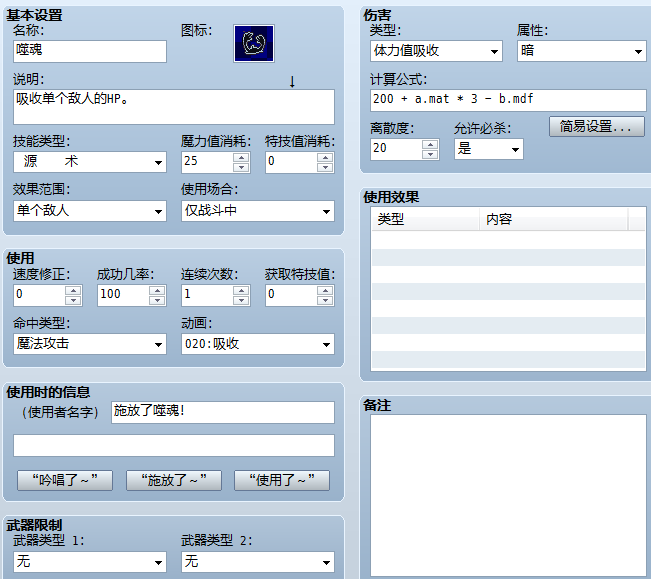Click the first message field 施放了噬魂!
651x579 pixels.
click(223, 412)
